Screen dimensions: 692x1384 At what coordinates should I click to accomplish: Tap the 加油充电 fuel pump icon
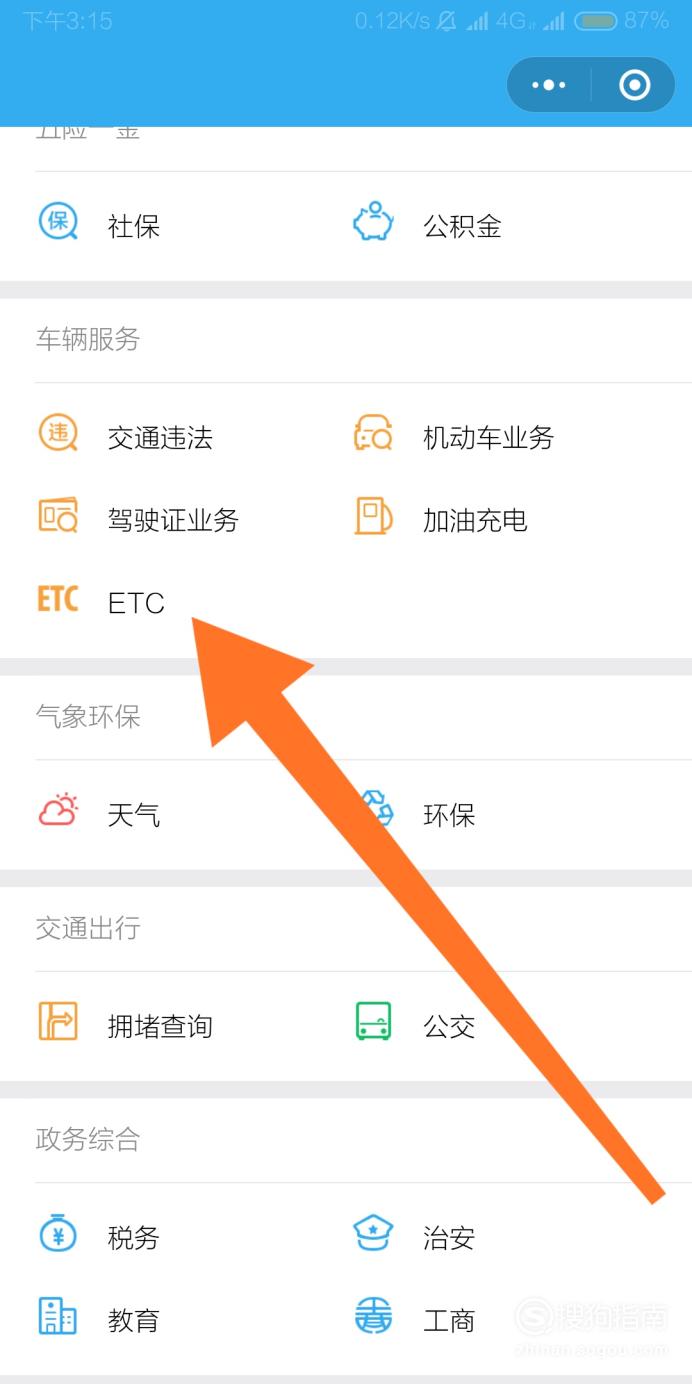pyautogui.click(x=373, y=516)
